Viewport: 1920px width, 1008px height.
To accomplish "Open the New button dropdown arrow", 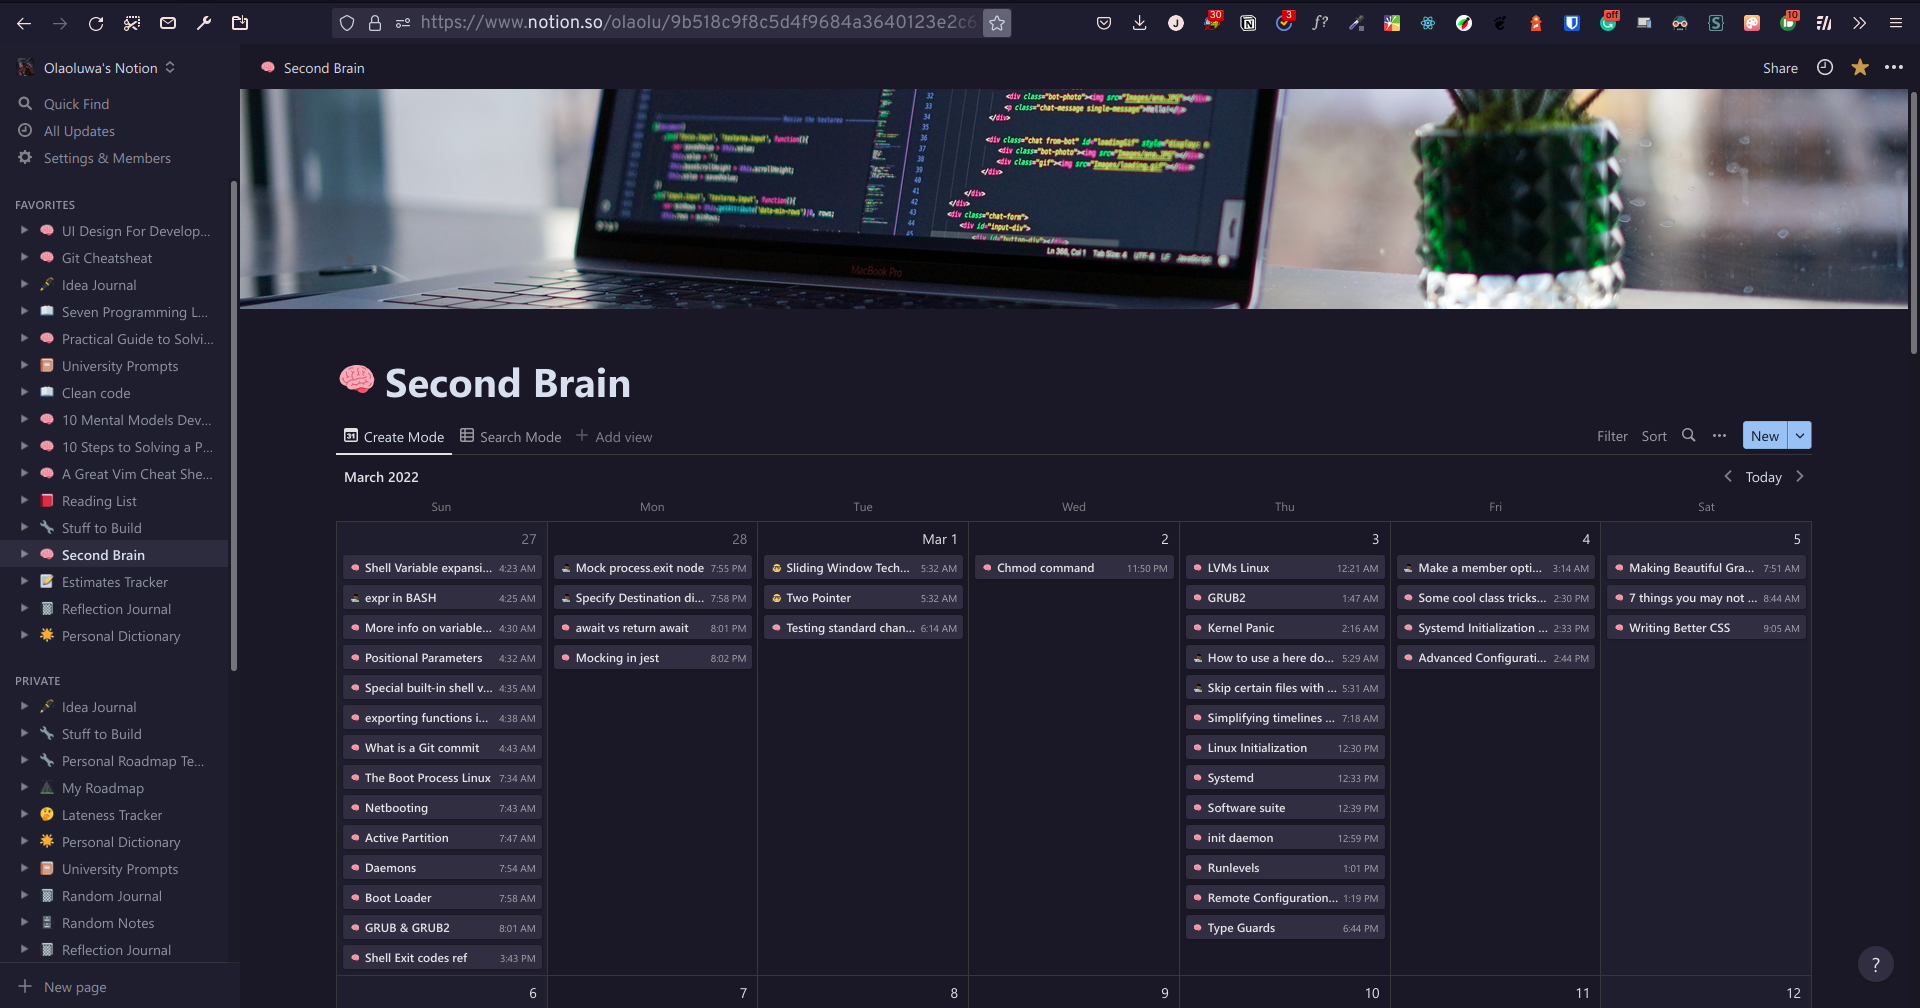I will (x=1798, y=435).
